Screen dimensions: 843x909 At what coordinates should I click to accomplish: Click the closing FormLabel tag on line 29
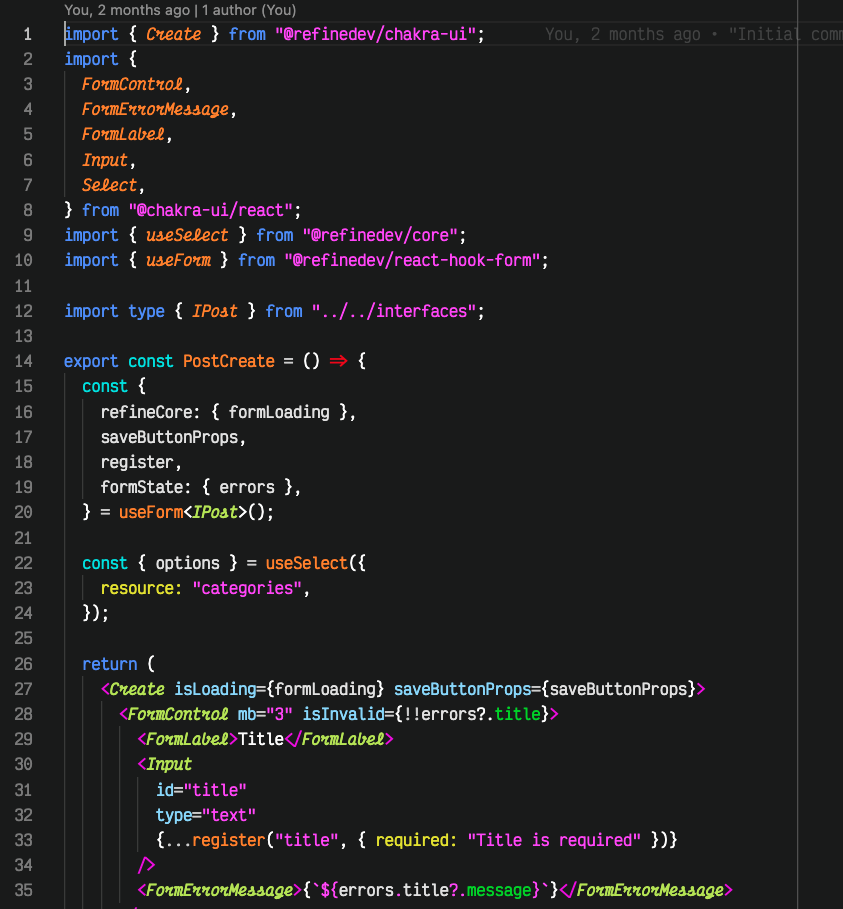click(339, 739)
